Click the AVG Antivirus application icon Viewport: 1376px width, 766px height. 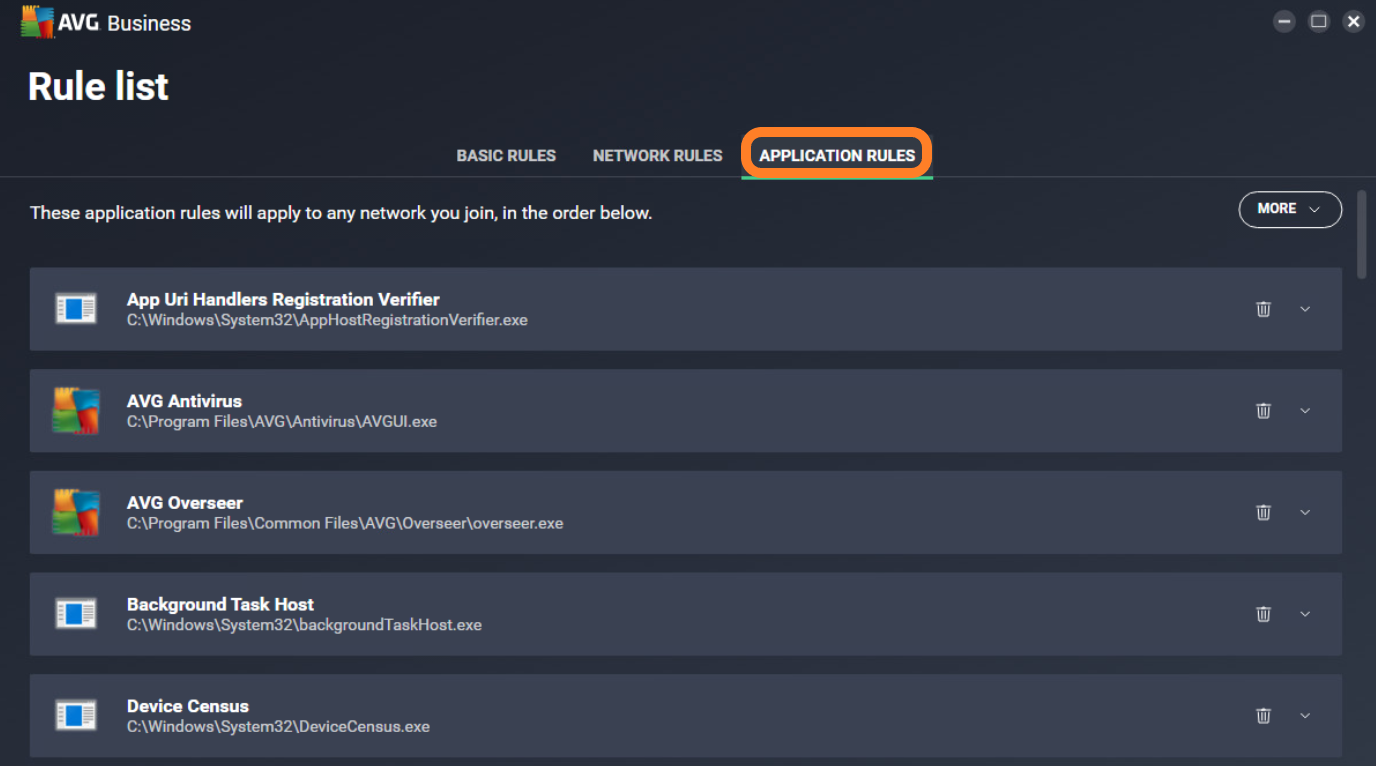click(x=76, y=411)
